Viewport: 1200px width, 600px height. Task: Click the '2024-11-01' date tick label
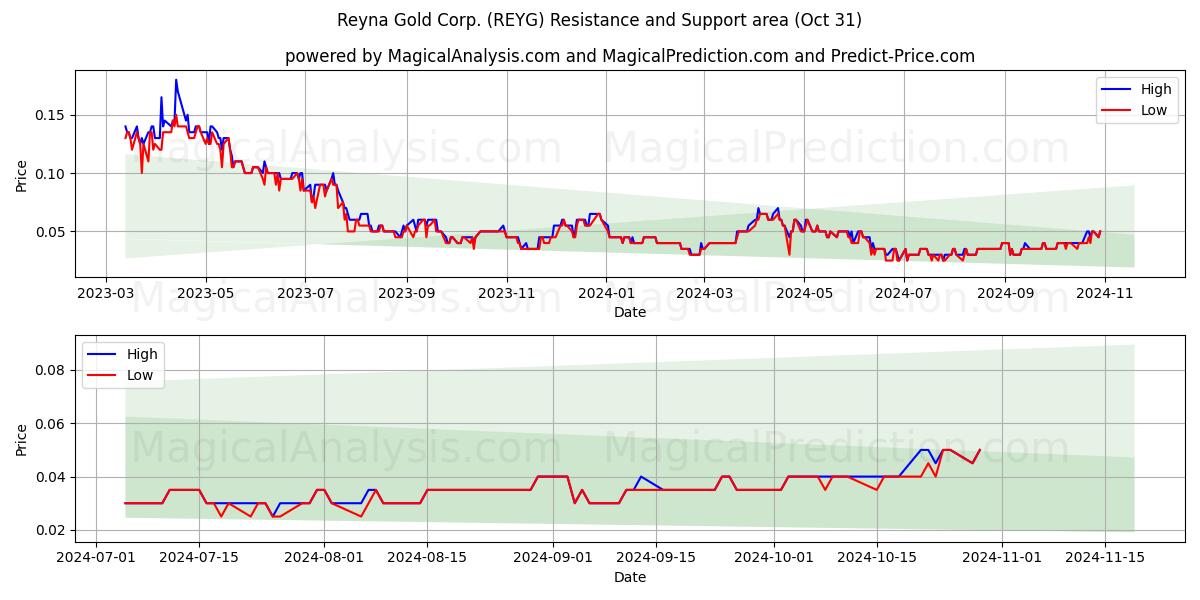[x=1002, y=558]
